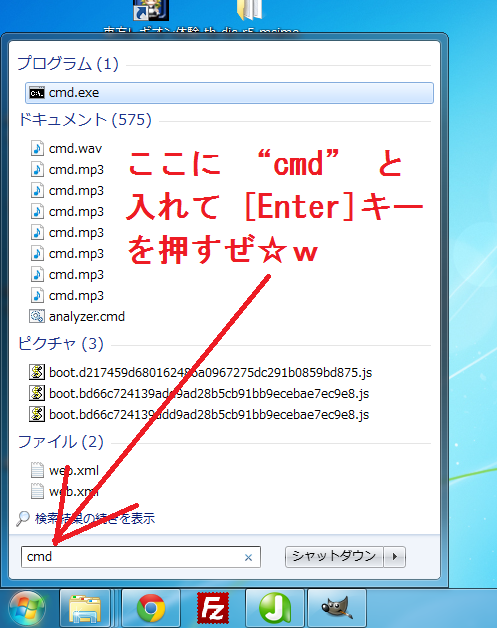This screenshot has width=497, height=628.
Task: Open FileZilla from the taskbar
Action: coord(213,609)
